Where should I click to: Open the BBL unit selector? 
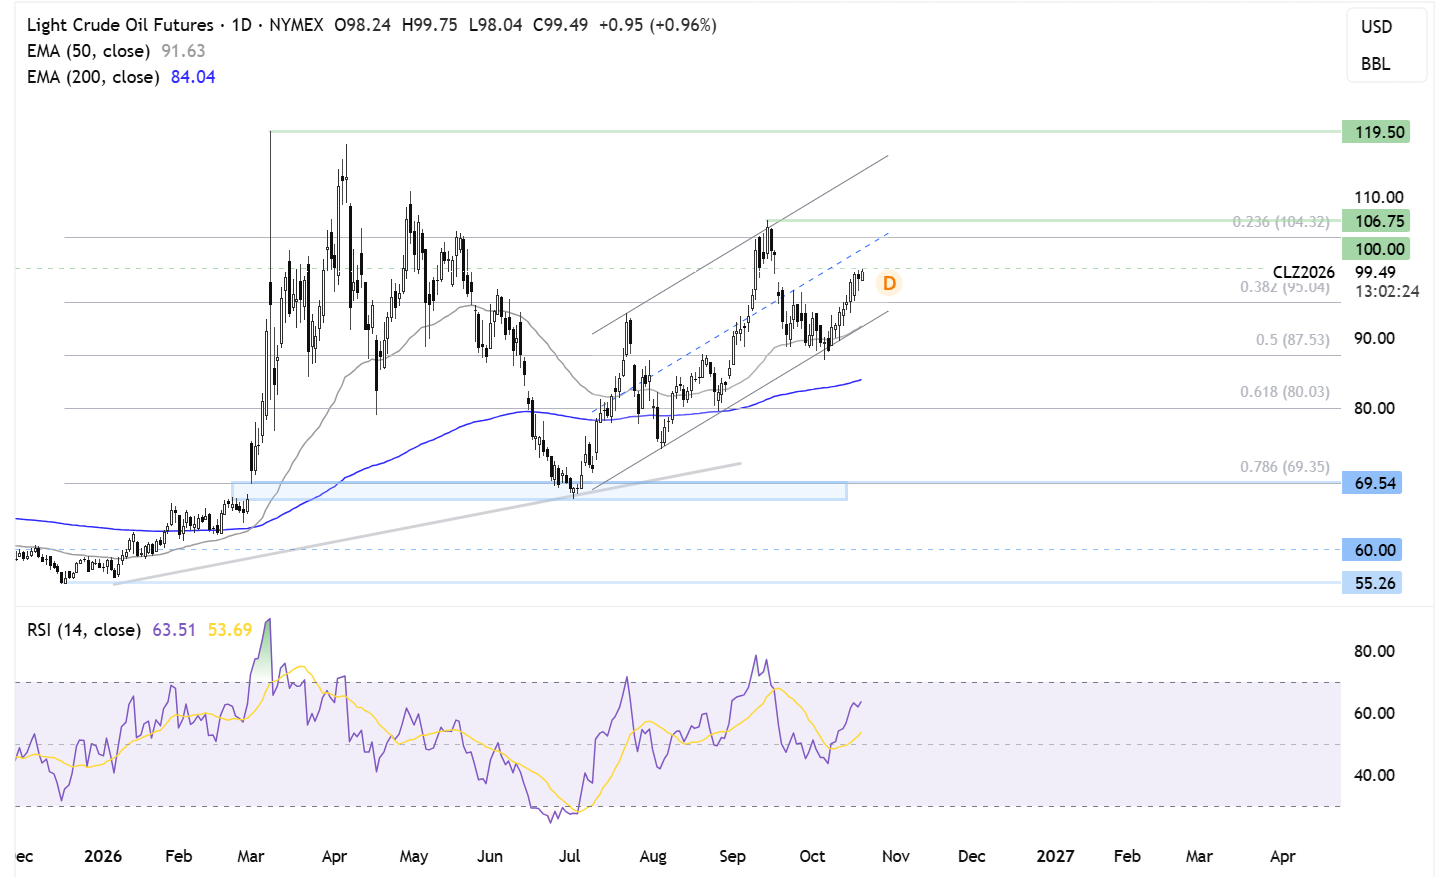1375,64
